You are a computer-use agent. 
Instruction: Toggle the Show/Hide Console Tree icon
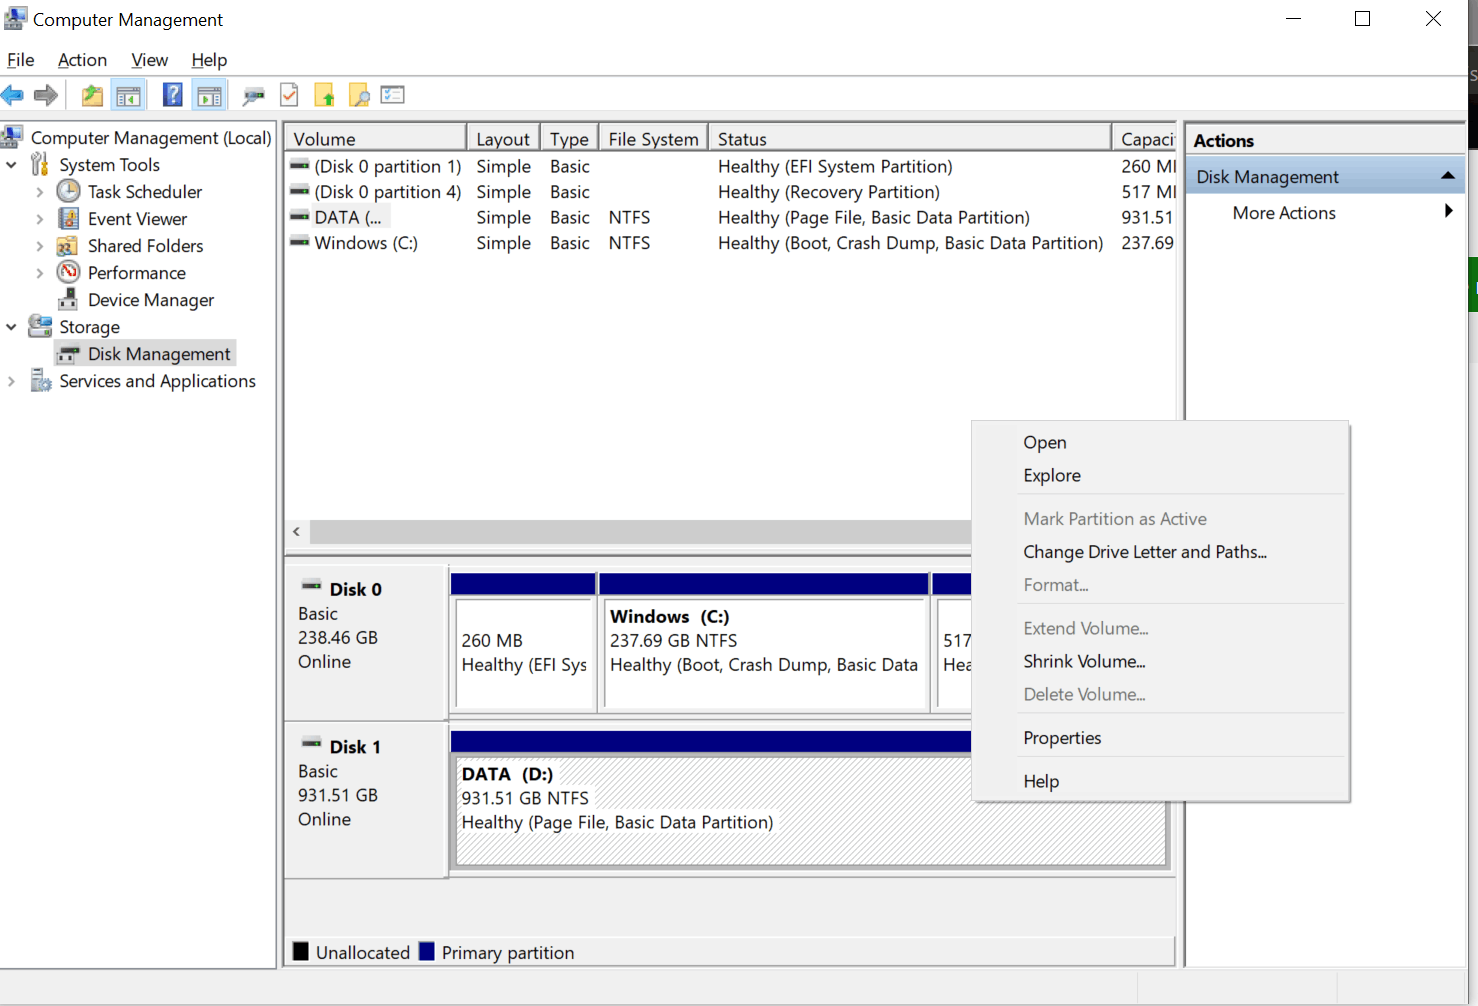click(128, 96)
